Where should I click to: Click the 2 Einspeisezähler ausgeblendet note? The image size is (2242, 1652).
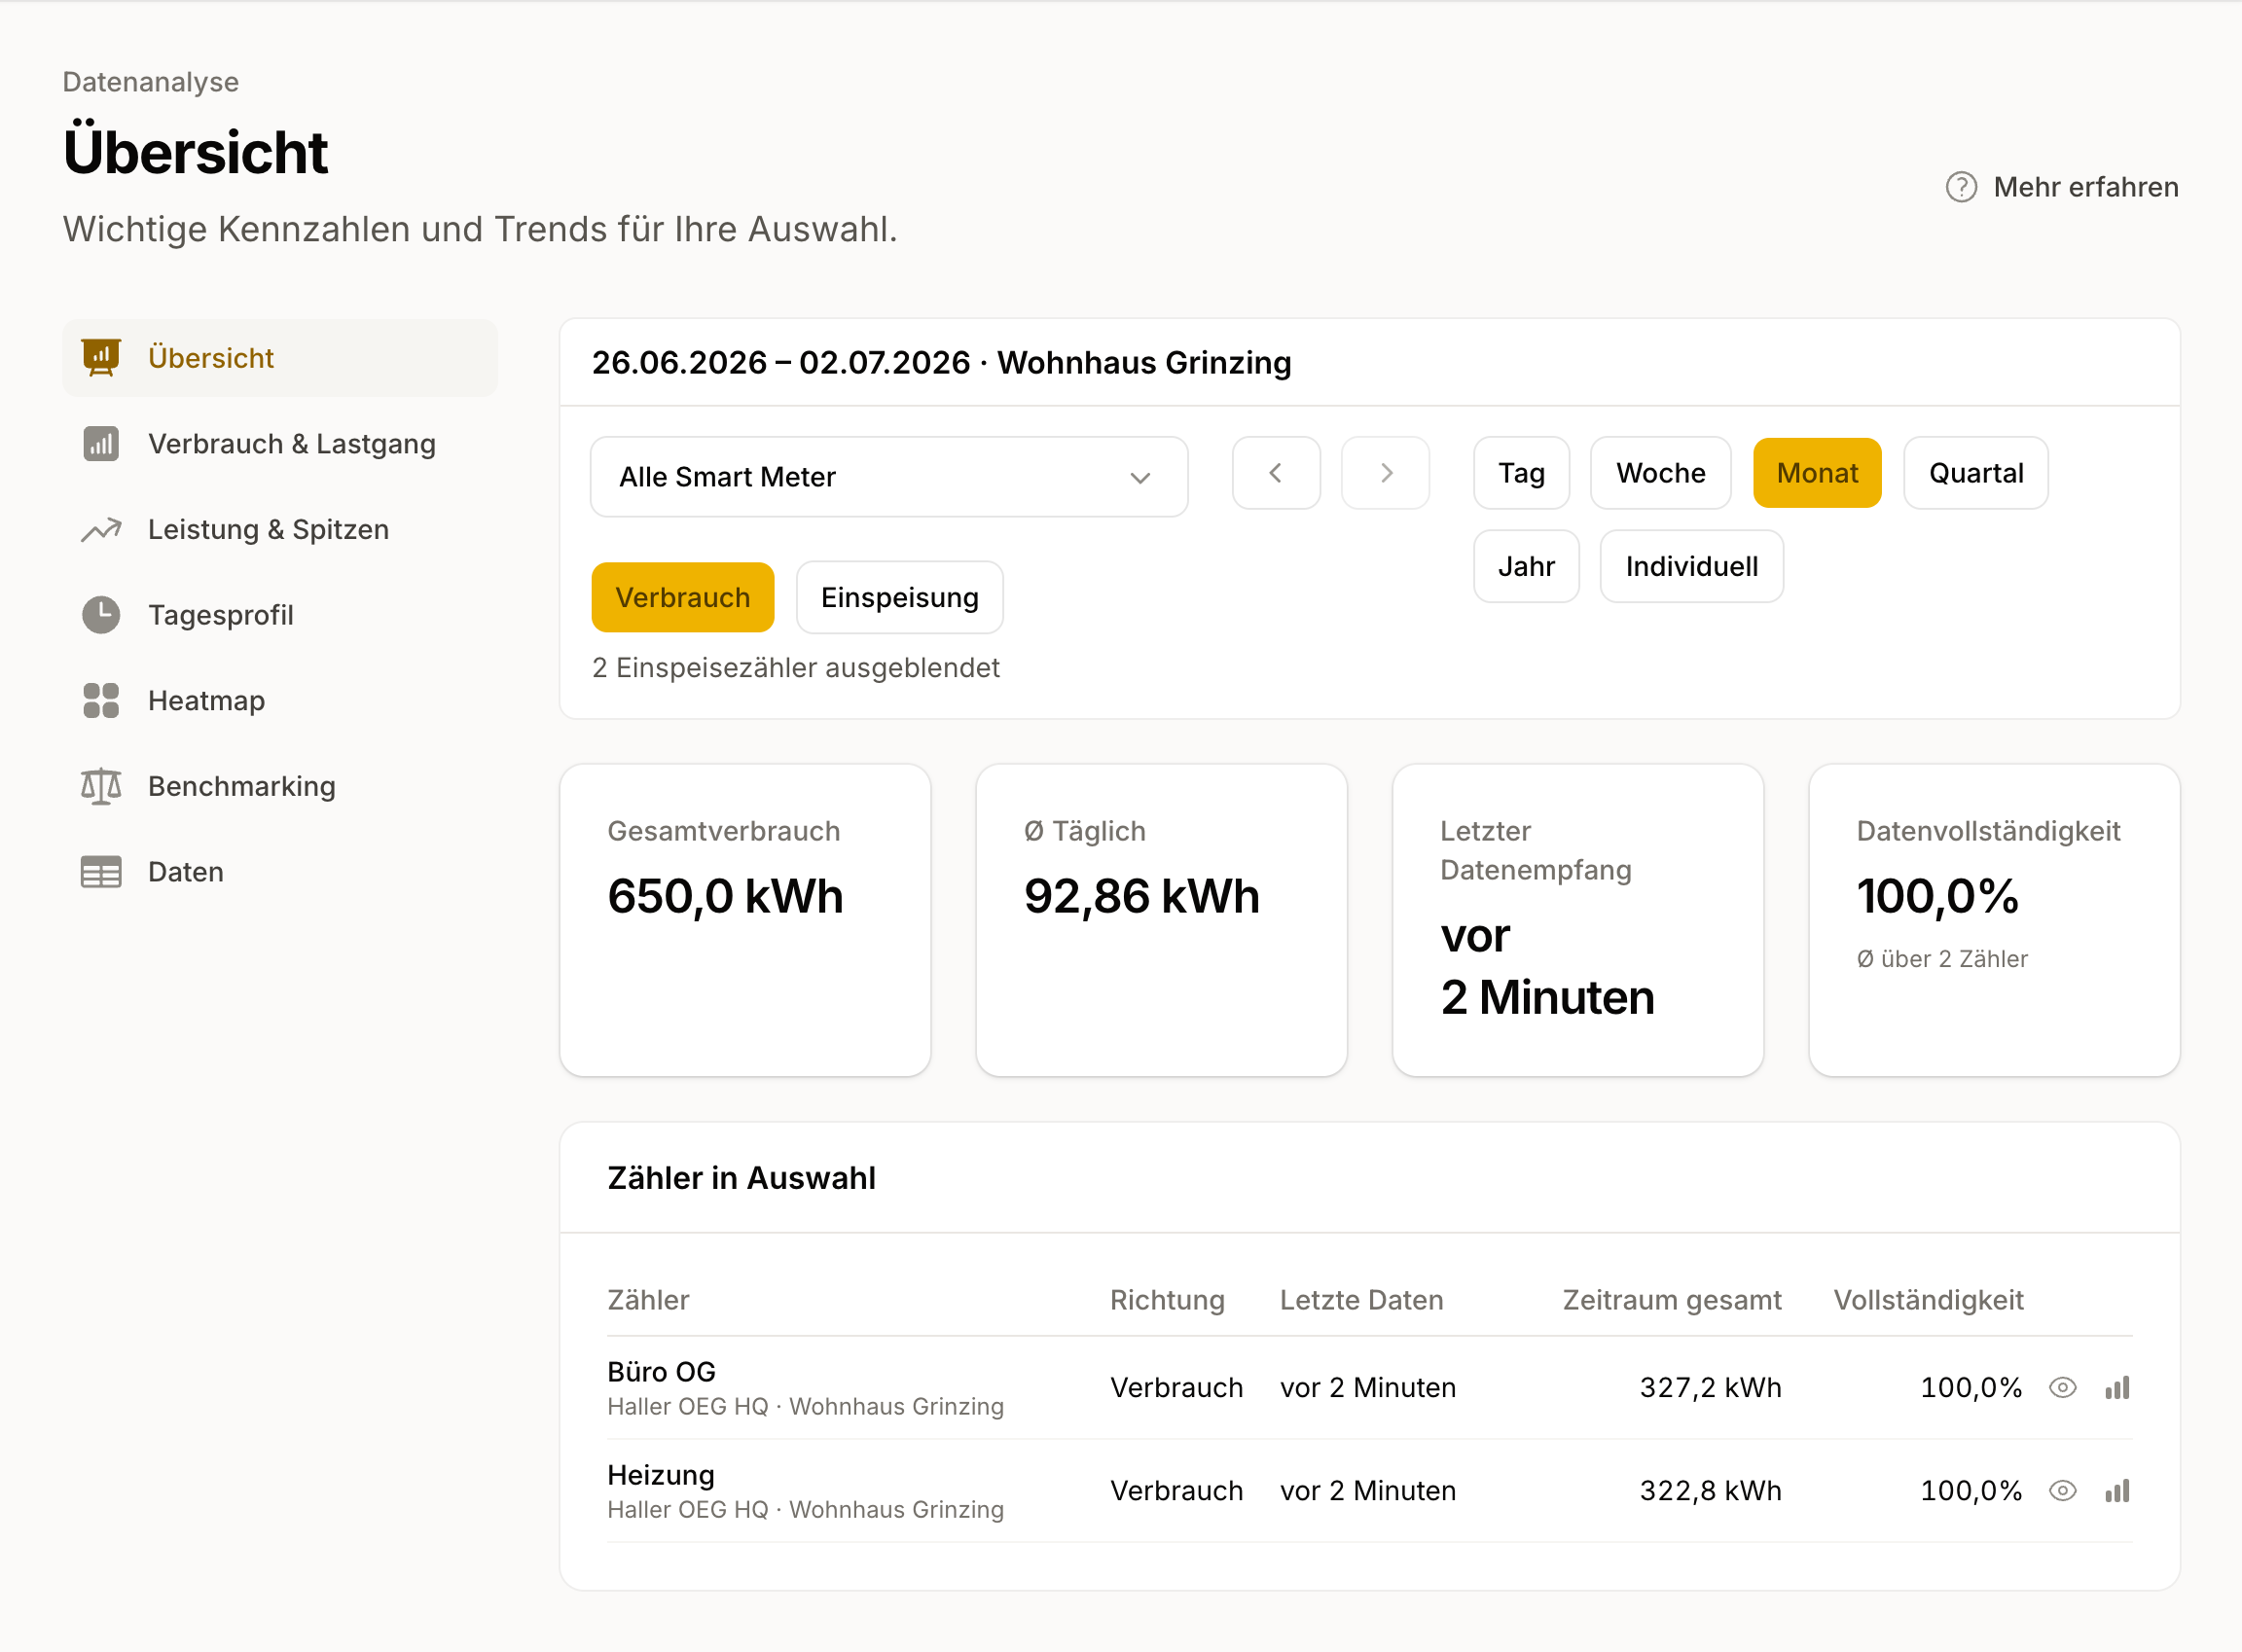pyautogui.click(x=796, y=668)
